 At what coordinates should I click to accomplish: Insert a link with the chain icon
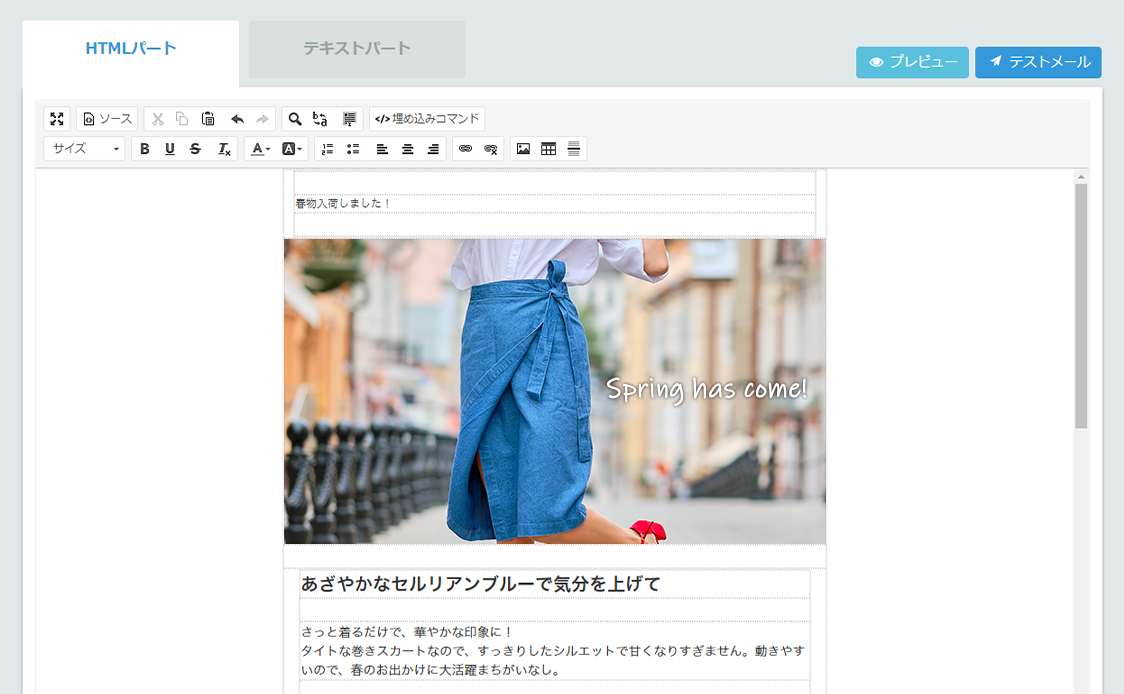point(465,149)
